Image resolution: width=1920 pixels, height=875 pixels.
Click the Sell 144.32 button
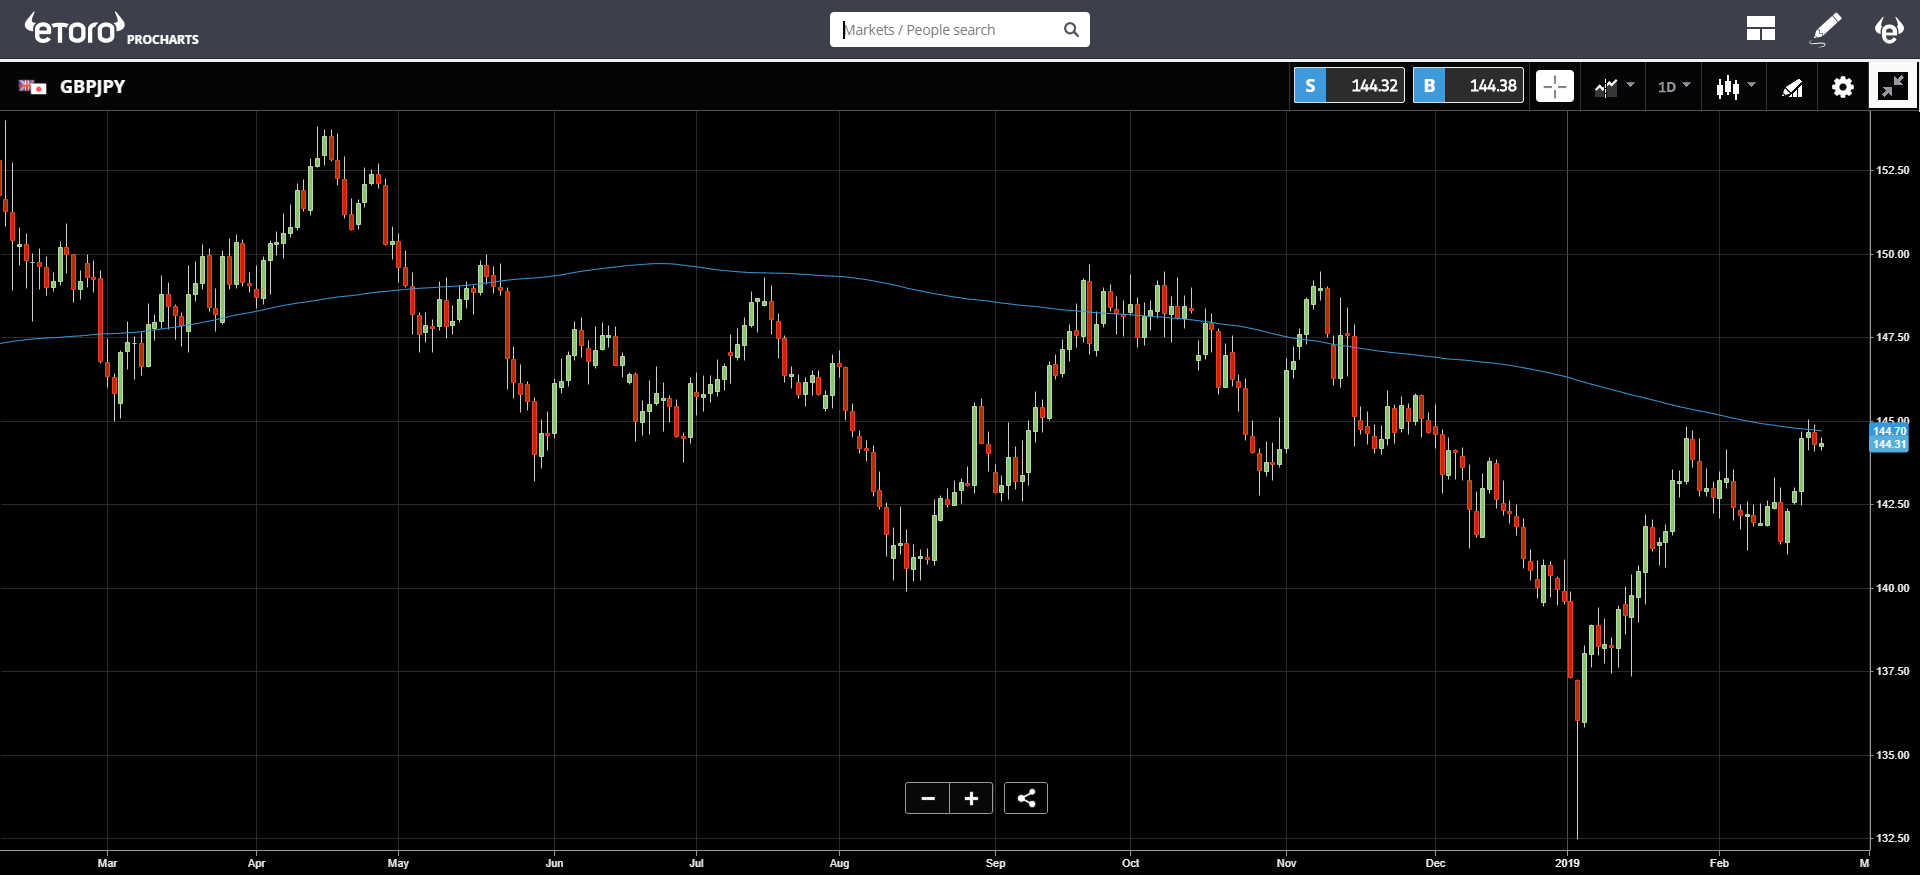pyautogui.click(x=1349, y=86)
